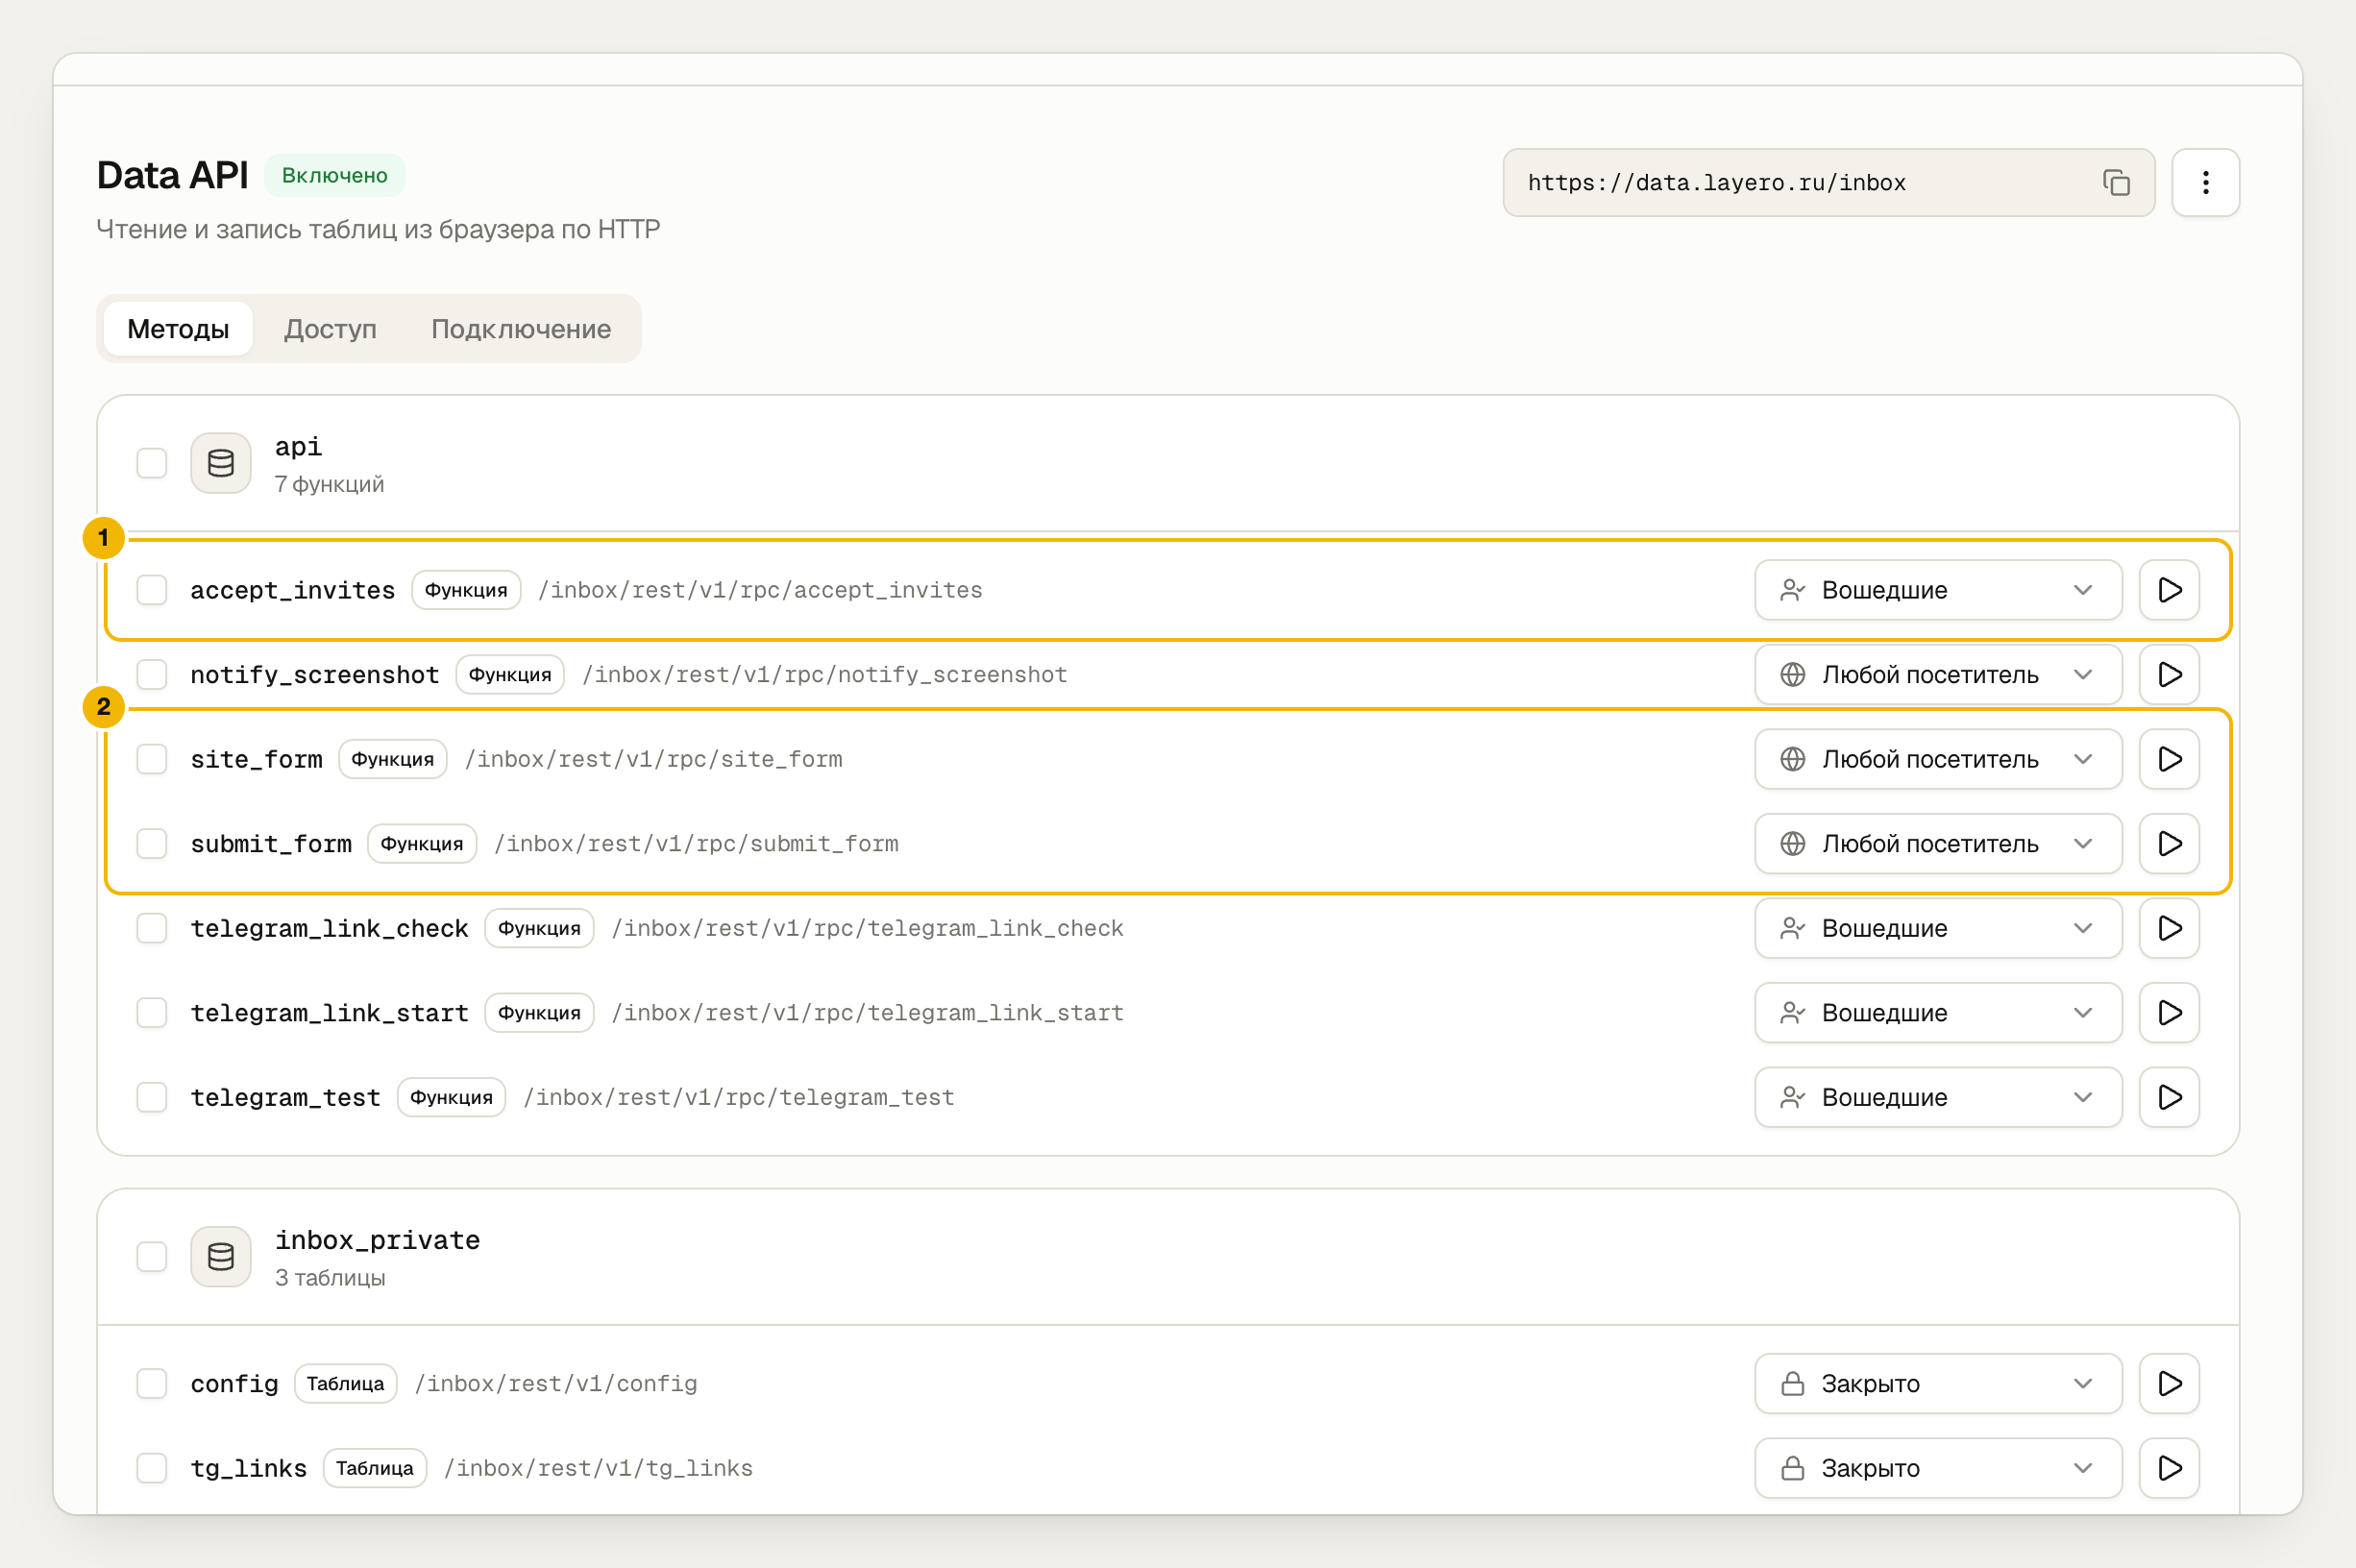2356x1568 pixels.
Task: Run the telegram_test function
Action: tap(2169, 1097)
